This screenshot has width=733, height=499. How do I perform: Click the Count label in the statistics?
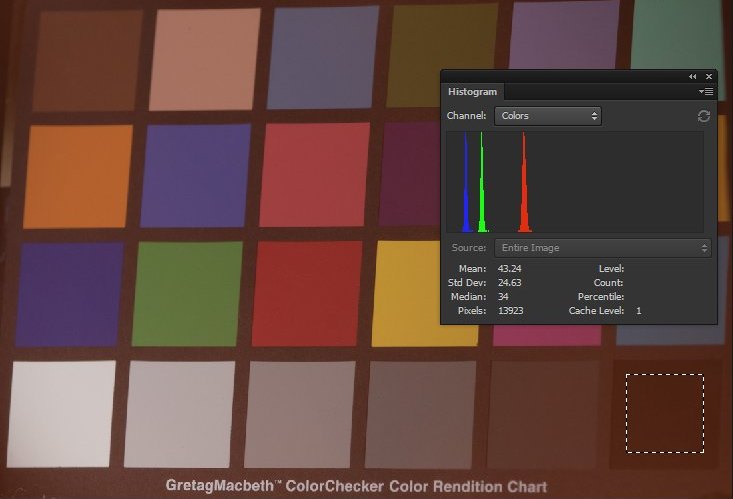[608, 283]
